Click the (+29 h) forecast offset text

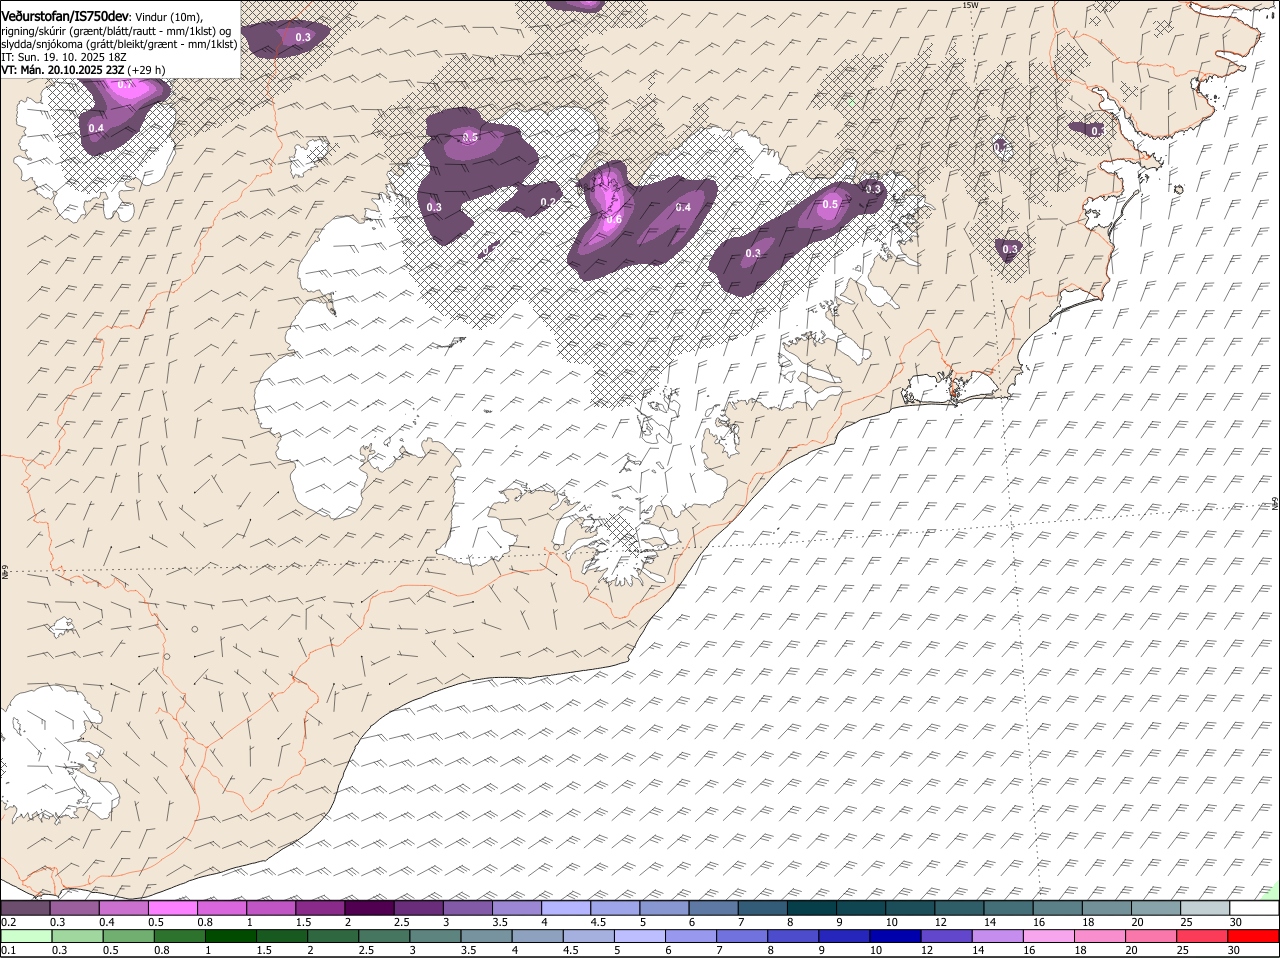click(x=146, y=70)
